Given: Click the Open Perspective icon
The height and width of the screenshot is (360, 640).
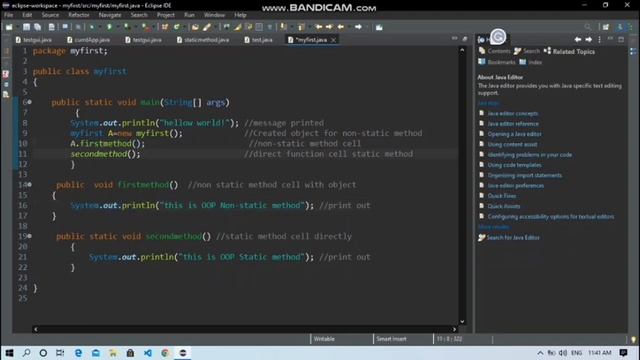Looking at the screenshot, I should [x=606, y=27].
